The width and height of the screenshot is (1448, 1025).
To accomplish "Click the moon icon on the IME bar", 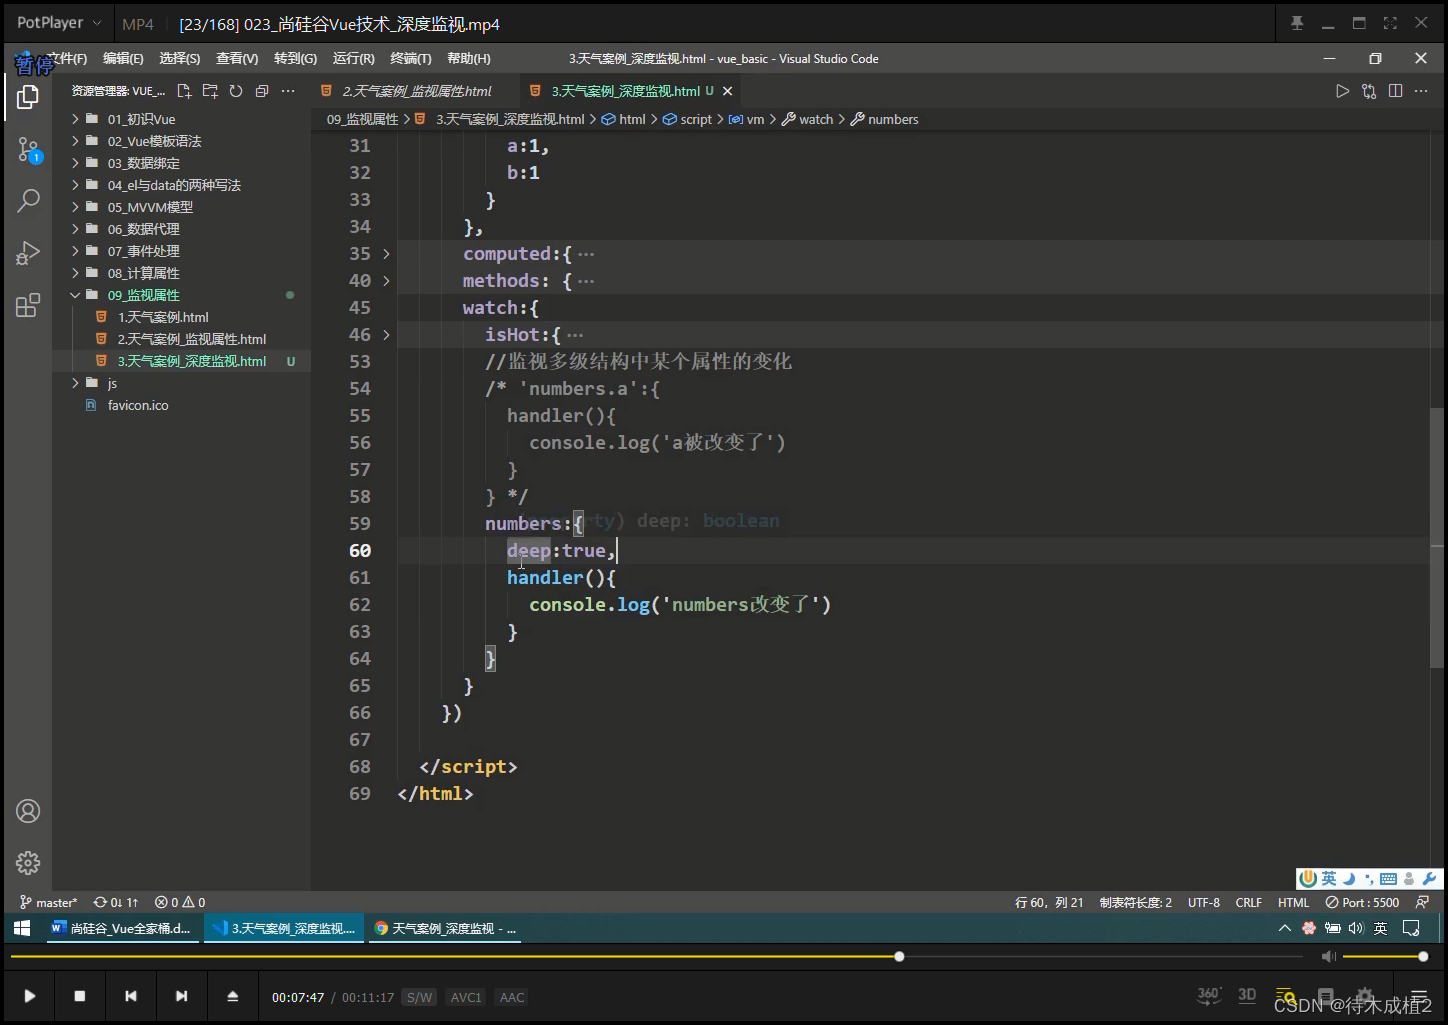I will coord(1349,879).
